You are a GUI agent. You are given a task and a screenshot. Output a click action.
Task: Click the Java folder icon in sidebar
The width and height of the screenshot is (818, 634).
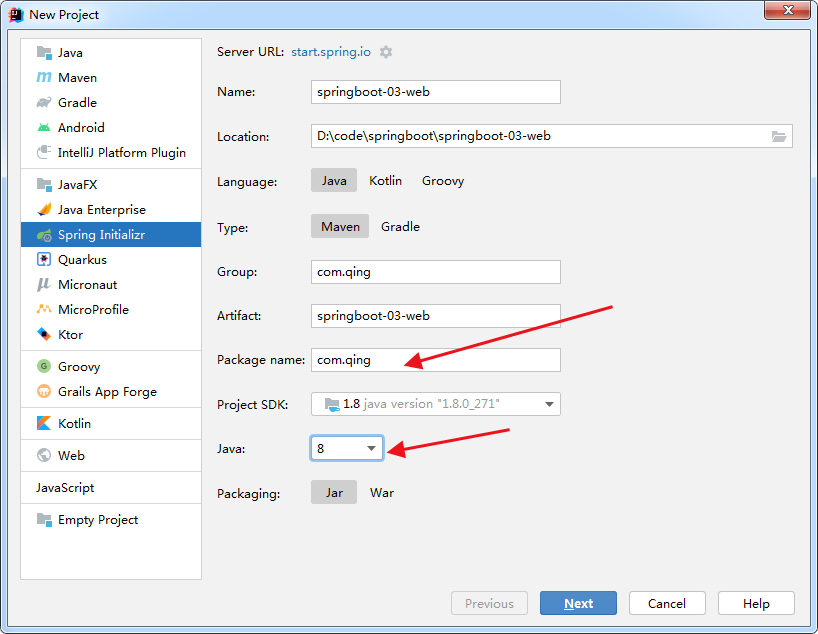pos(44,53)
